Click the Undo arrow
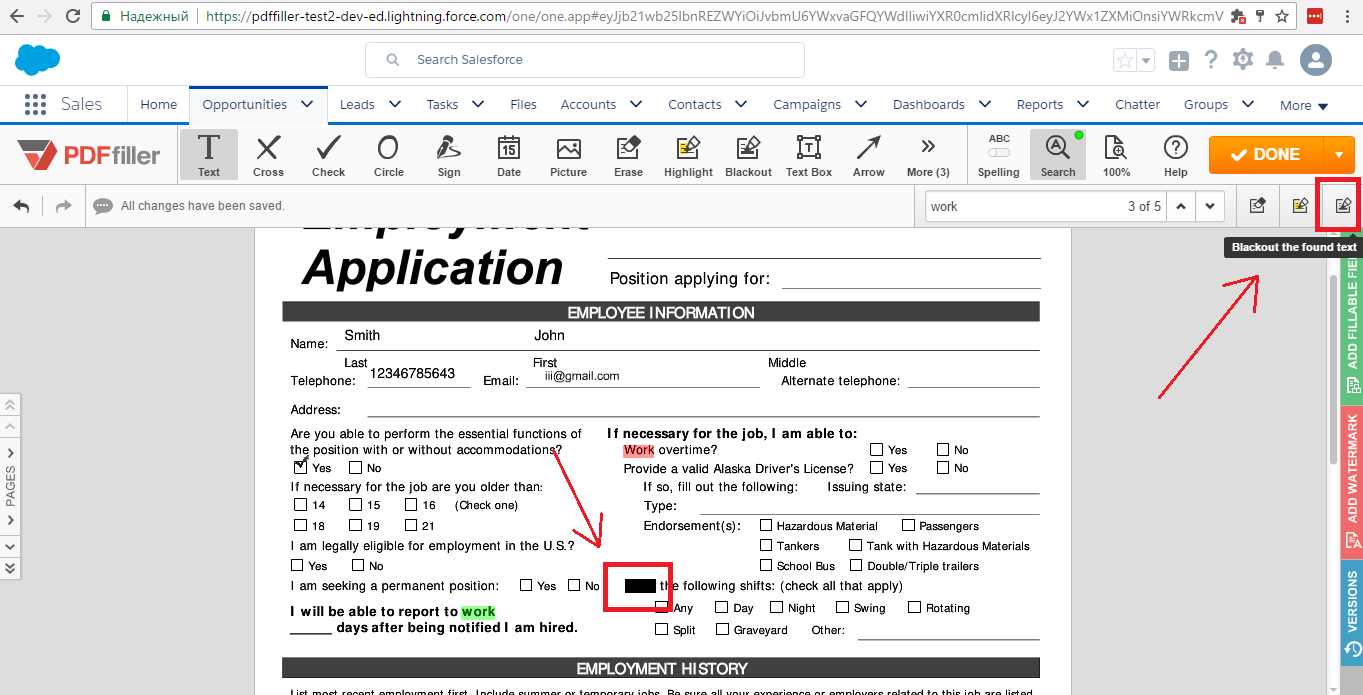This screenshot has width=1363, height=695. (21, 206)
